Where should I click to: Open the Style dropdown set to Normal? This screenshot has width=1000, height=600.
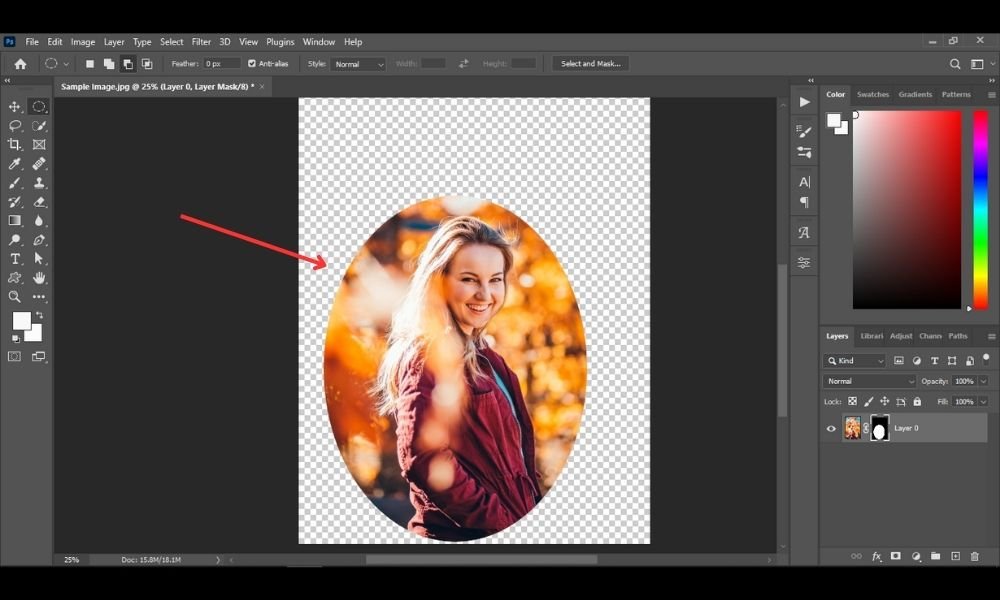tap(358, 64)
